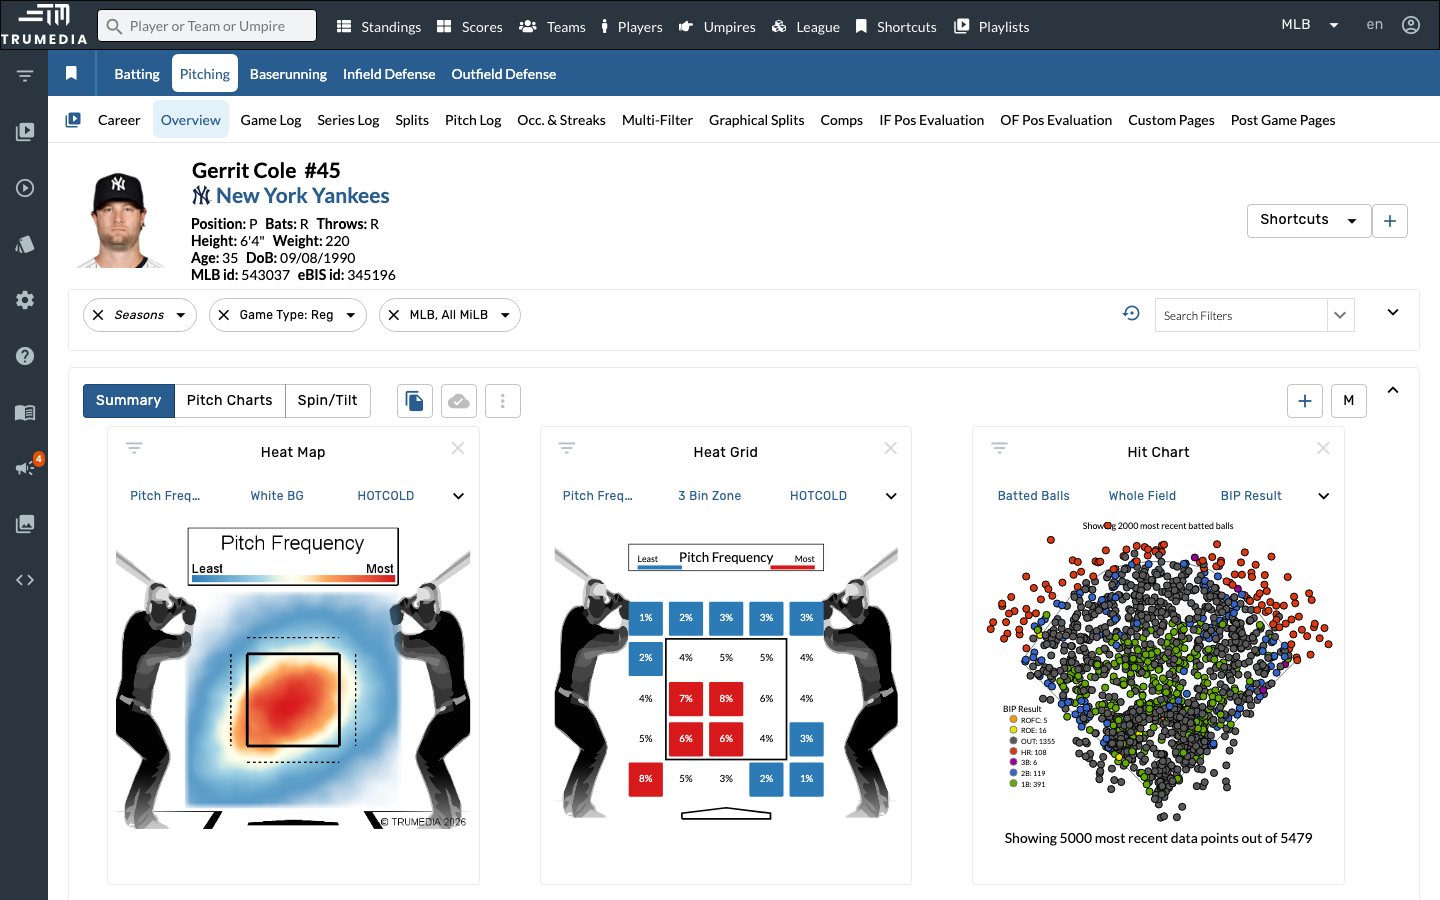Expand the Game Type dropdown arrow
Screen dimensions: 1440x900
pyautogui.click(x=351, y=315)
